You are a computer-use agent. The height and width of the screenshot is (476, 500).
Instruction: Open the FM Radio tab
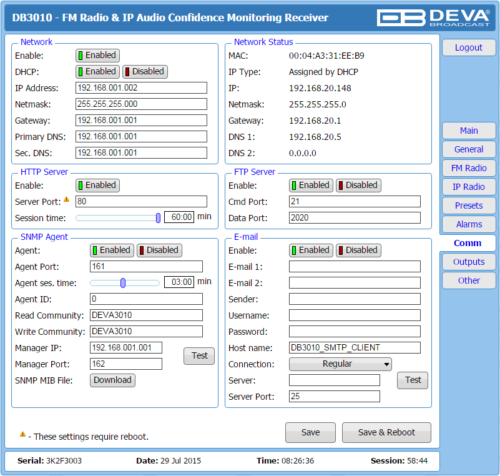[469, 168]
